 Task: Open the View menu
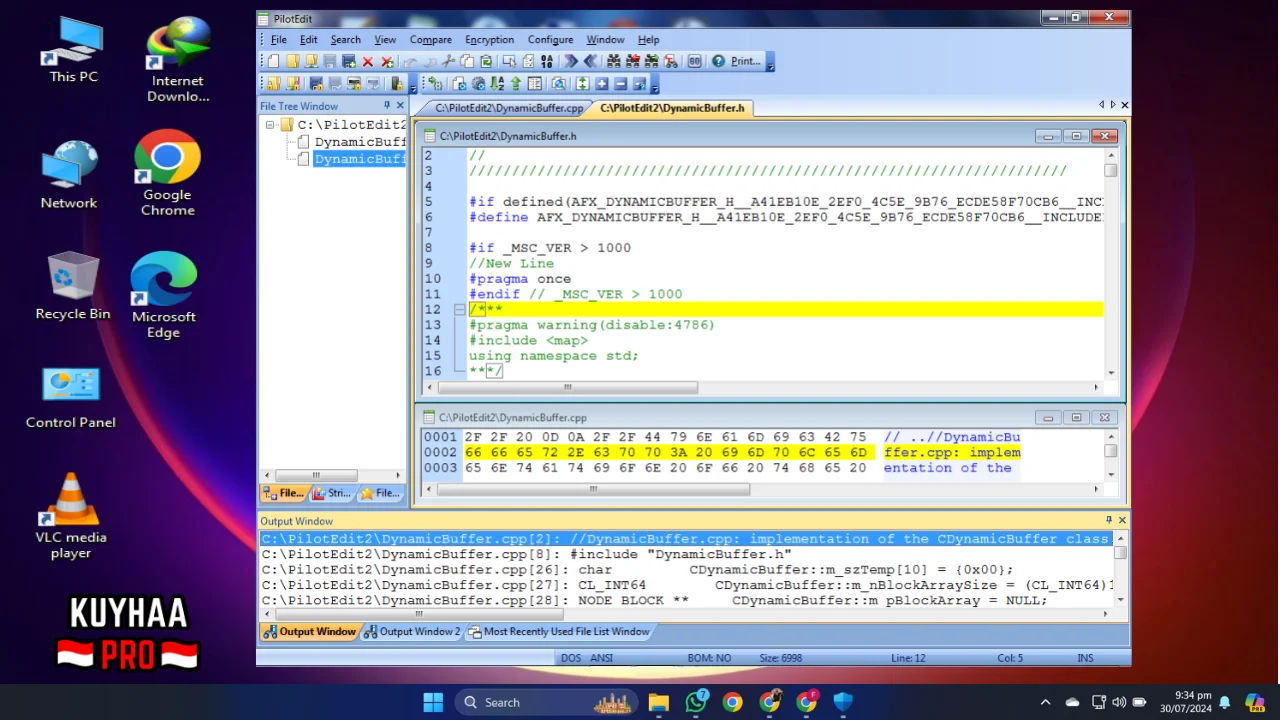385,39
